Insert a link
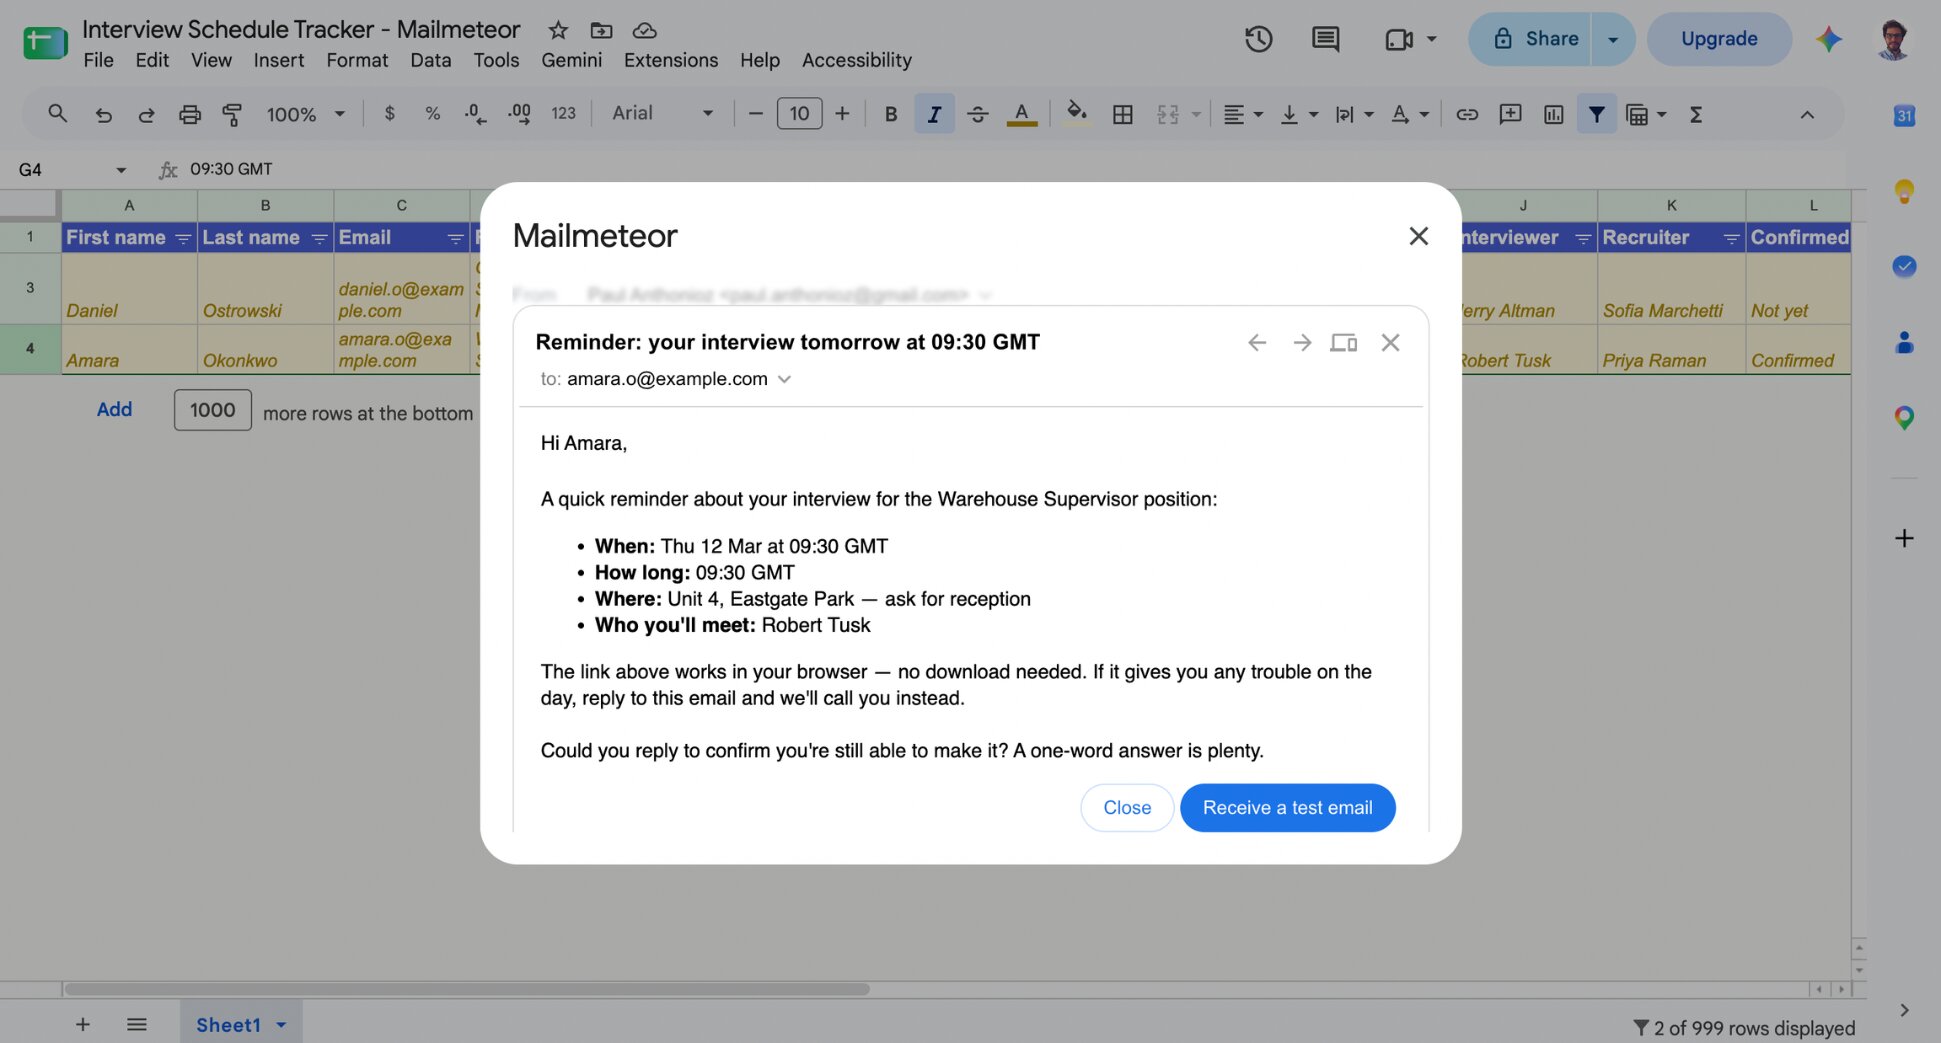The width and height of the screenshot is (1941, 1043). (1467, 114)
